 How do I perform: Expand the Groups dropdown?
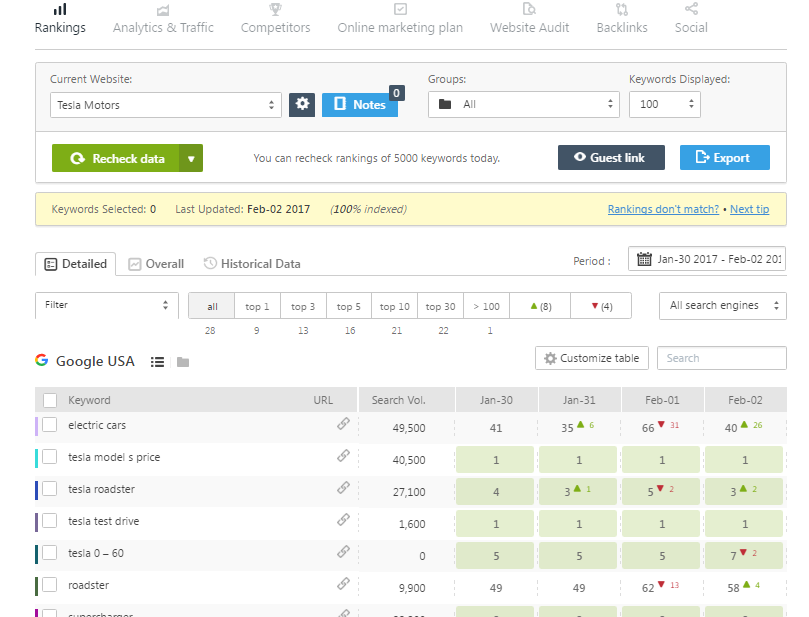[x=523, y=104]
